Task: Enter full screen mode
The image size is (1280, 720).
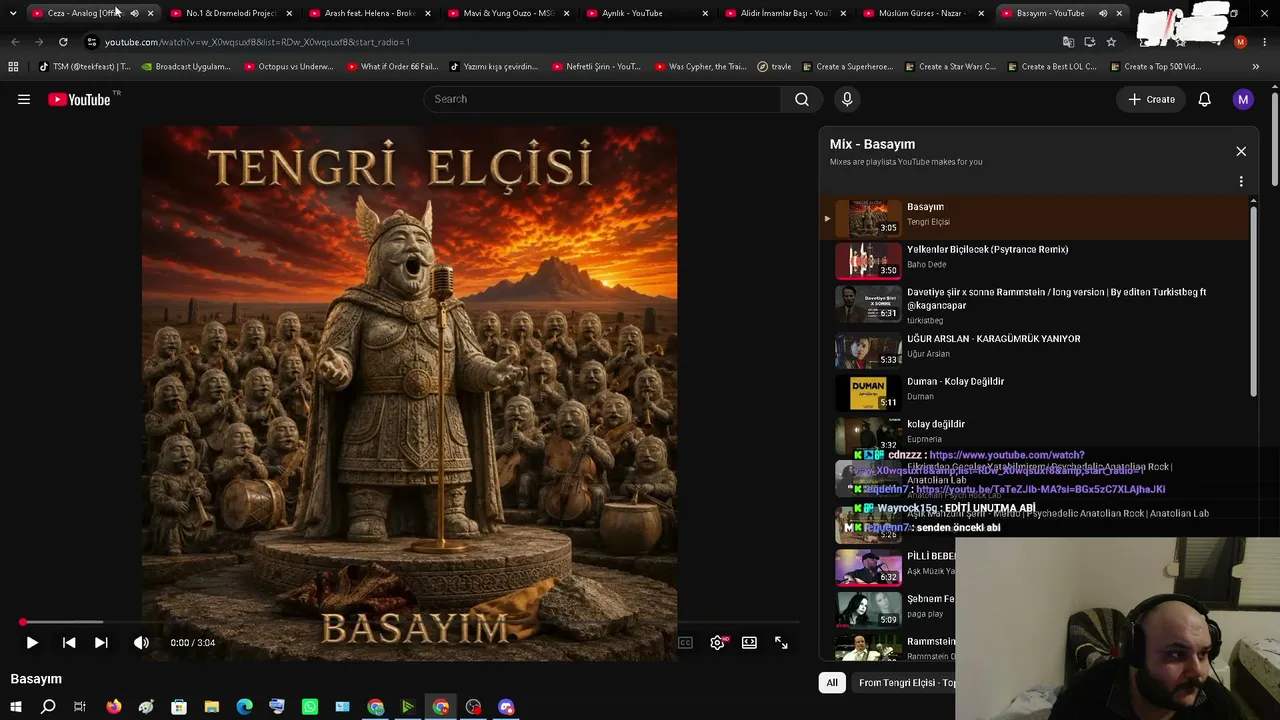Action: coord(781,643)
